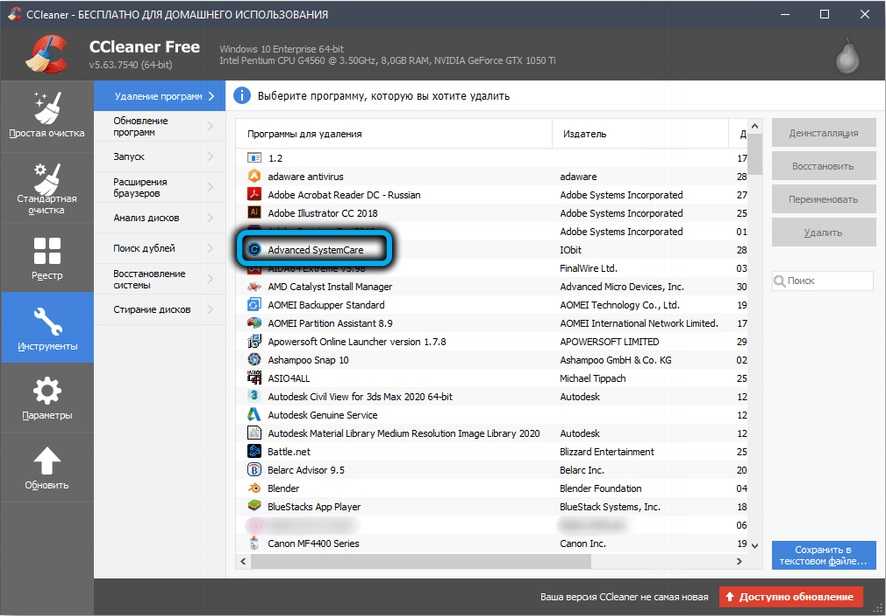Select the Adobe Illustrator CC 2018 icon
The height and width of the screenshot is (616, 886).
point(254,212)
